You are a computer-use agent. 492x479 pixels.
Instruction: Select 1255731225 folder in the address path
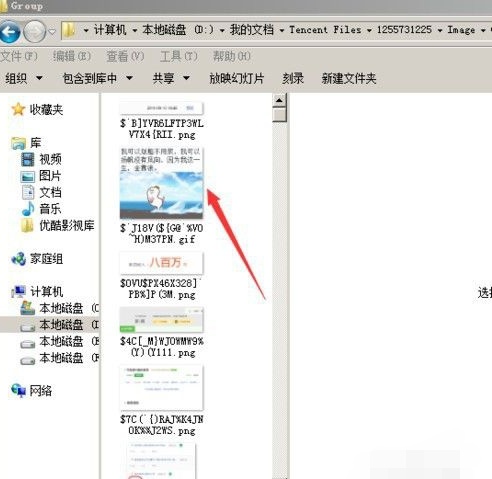point(404,30)
